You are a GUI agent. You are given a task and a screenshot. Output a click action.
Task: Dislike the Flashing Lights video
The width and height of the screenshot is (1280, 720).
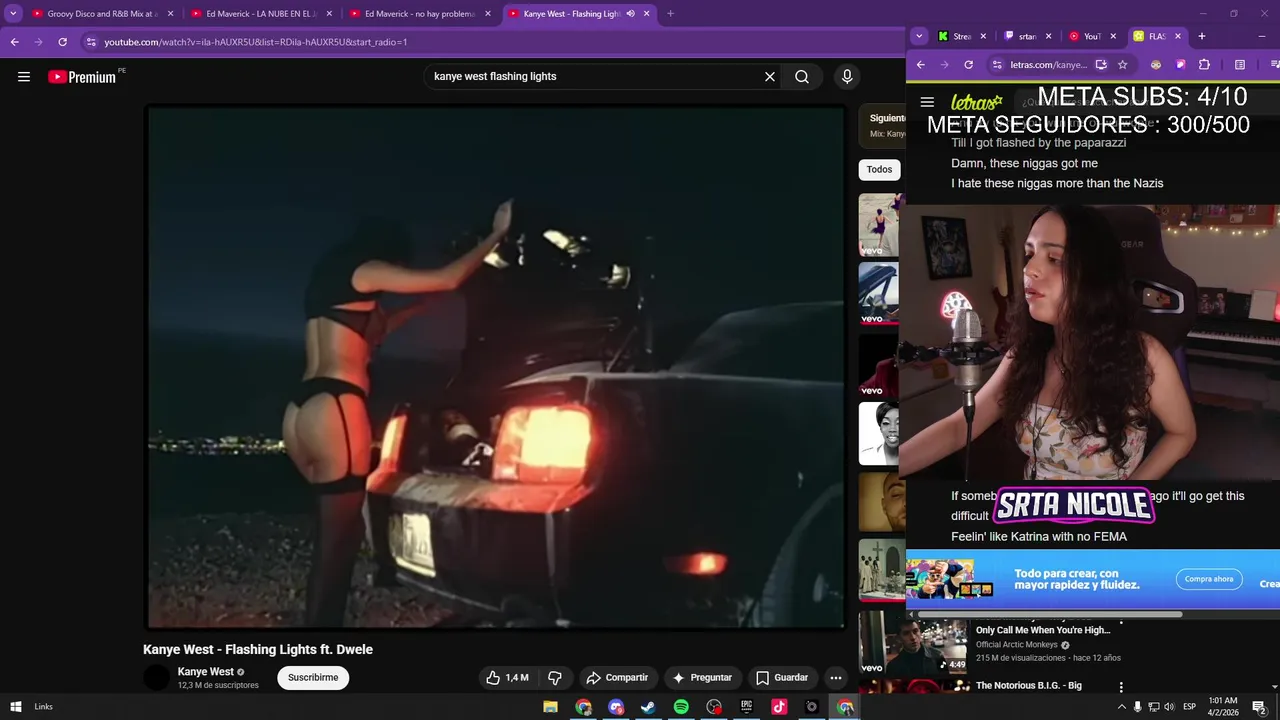point(555,678)
